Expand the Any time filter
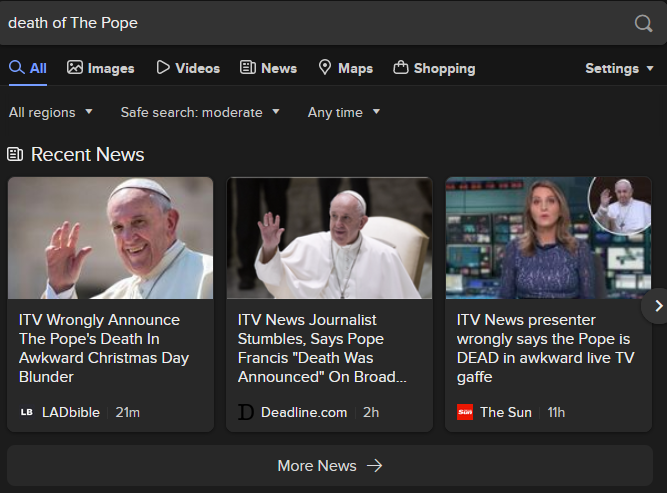This screenshot has height=493, width=667. tap(344, 112)
